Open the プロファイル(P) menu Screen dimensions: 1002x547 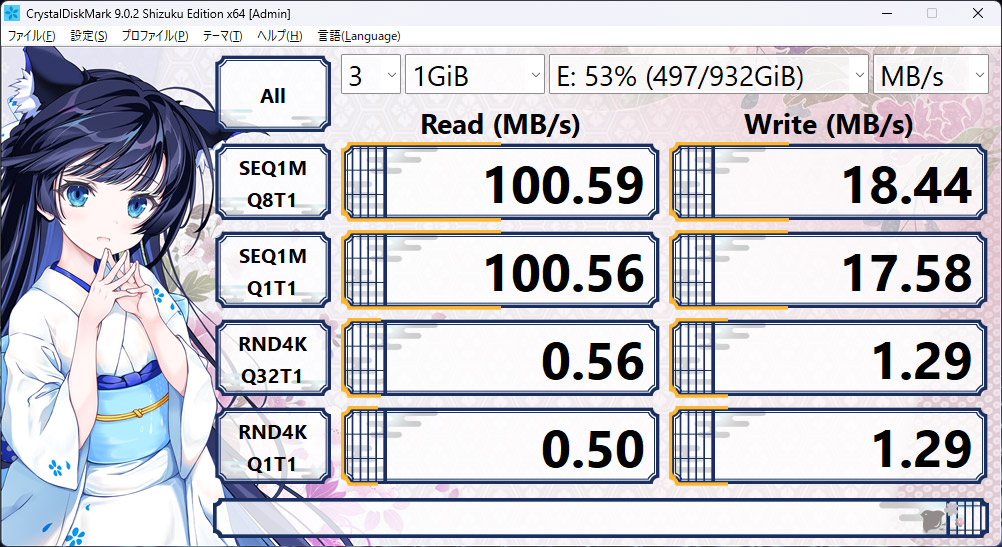pos(155,36)
